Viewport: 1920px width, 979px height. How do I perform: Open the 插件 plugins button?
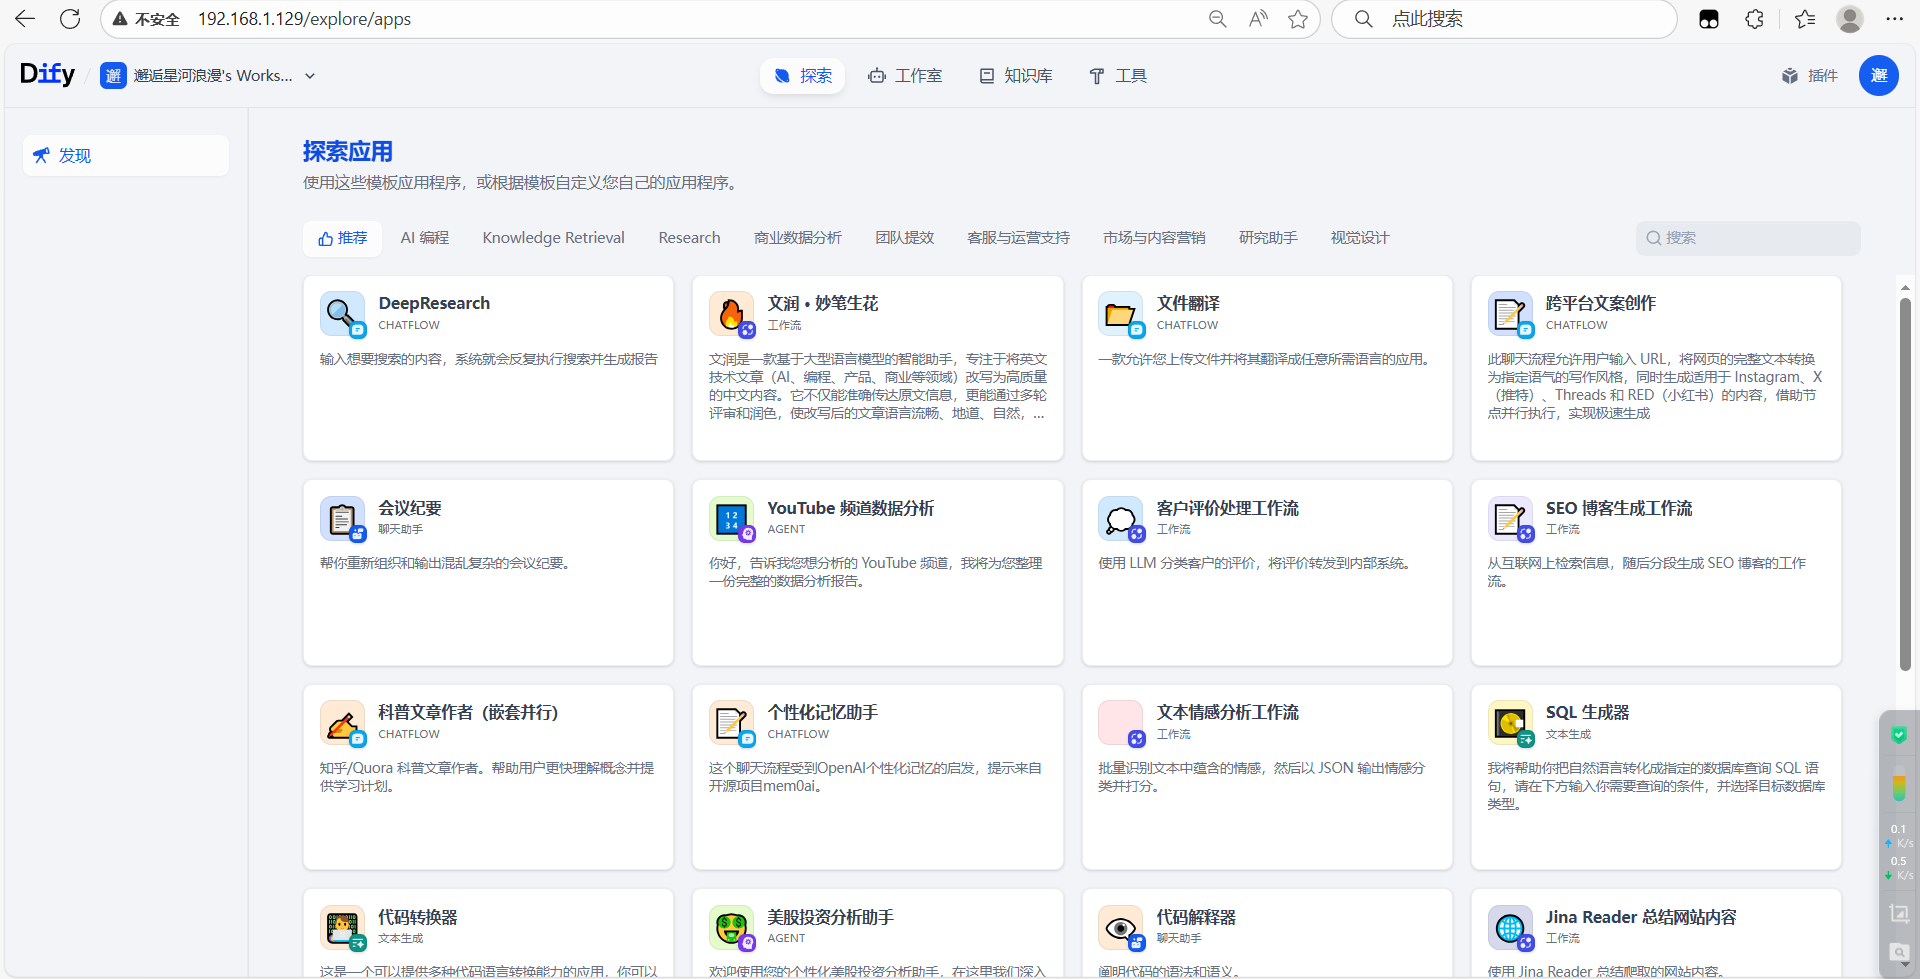click(x=1810, y=76)
